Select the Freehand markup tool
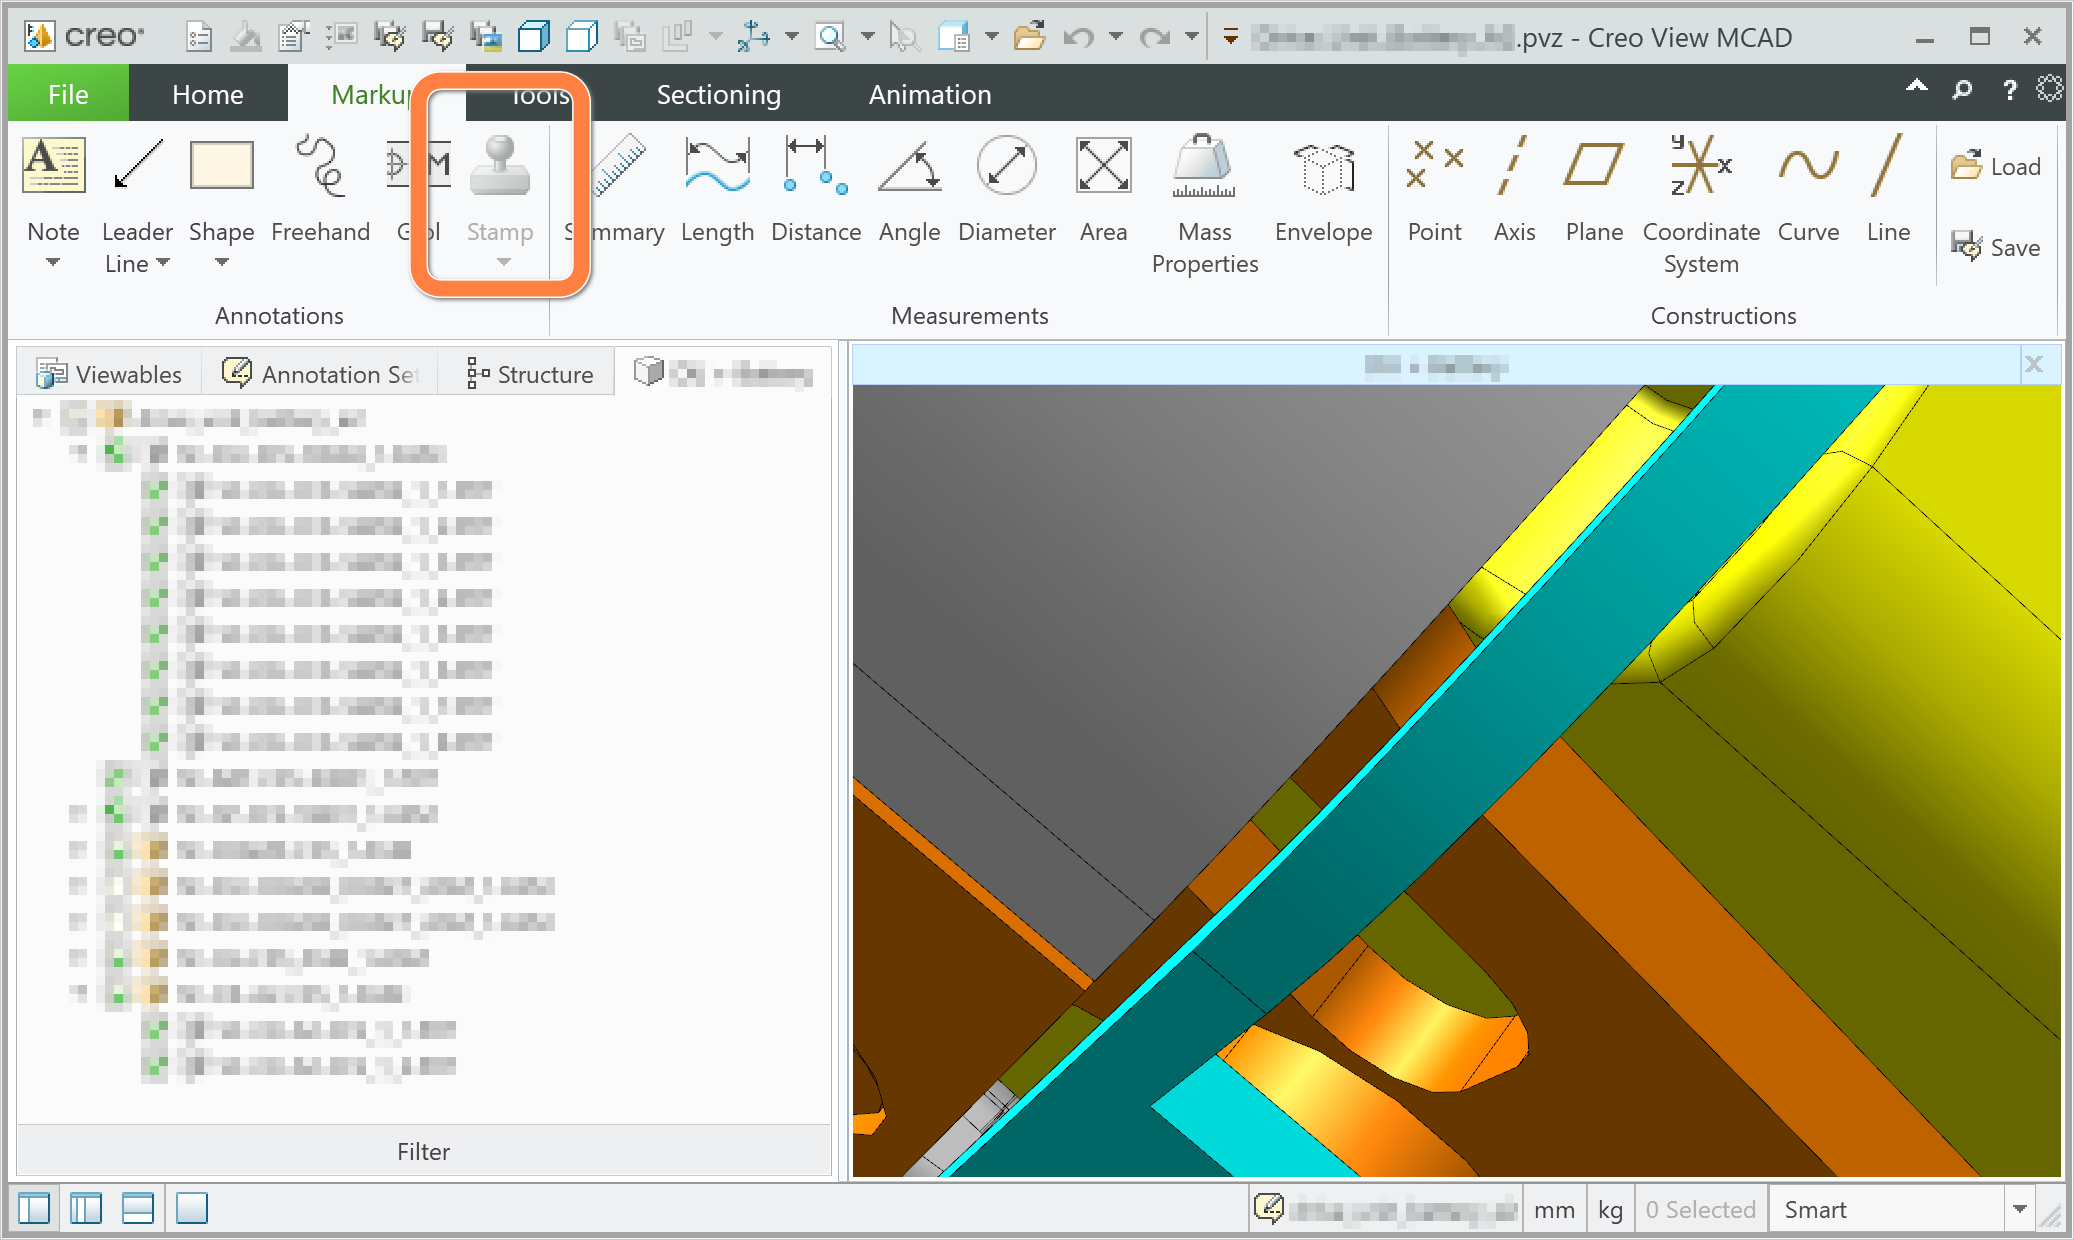This screenshot has width=2074, height=1240. [321, 195]
